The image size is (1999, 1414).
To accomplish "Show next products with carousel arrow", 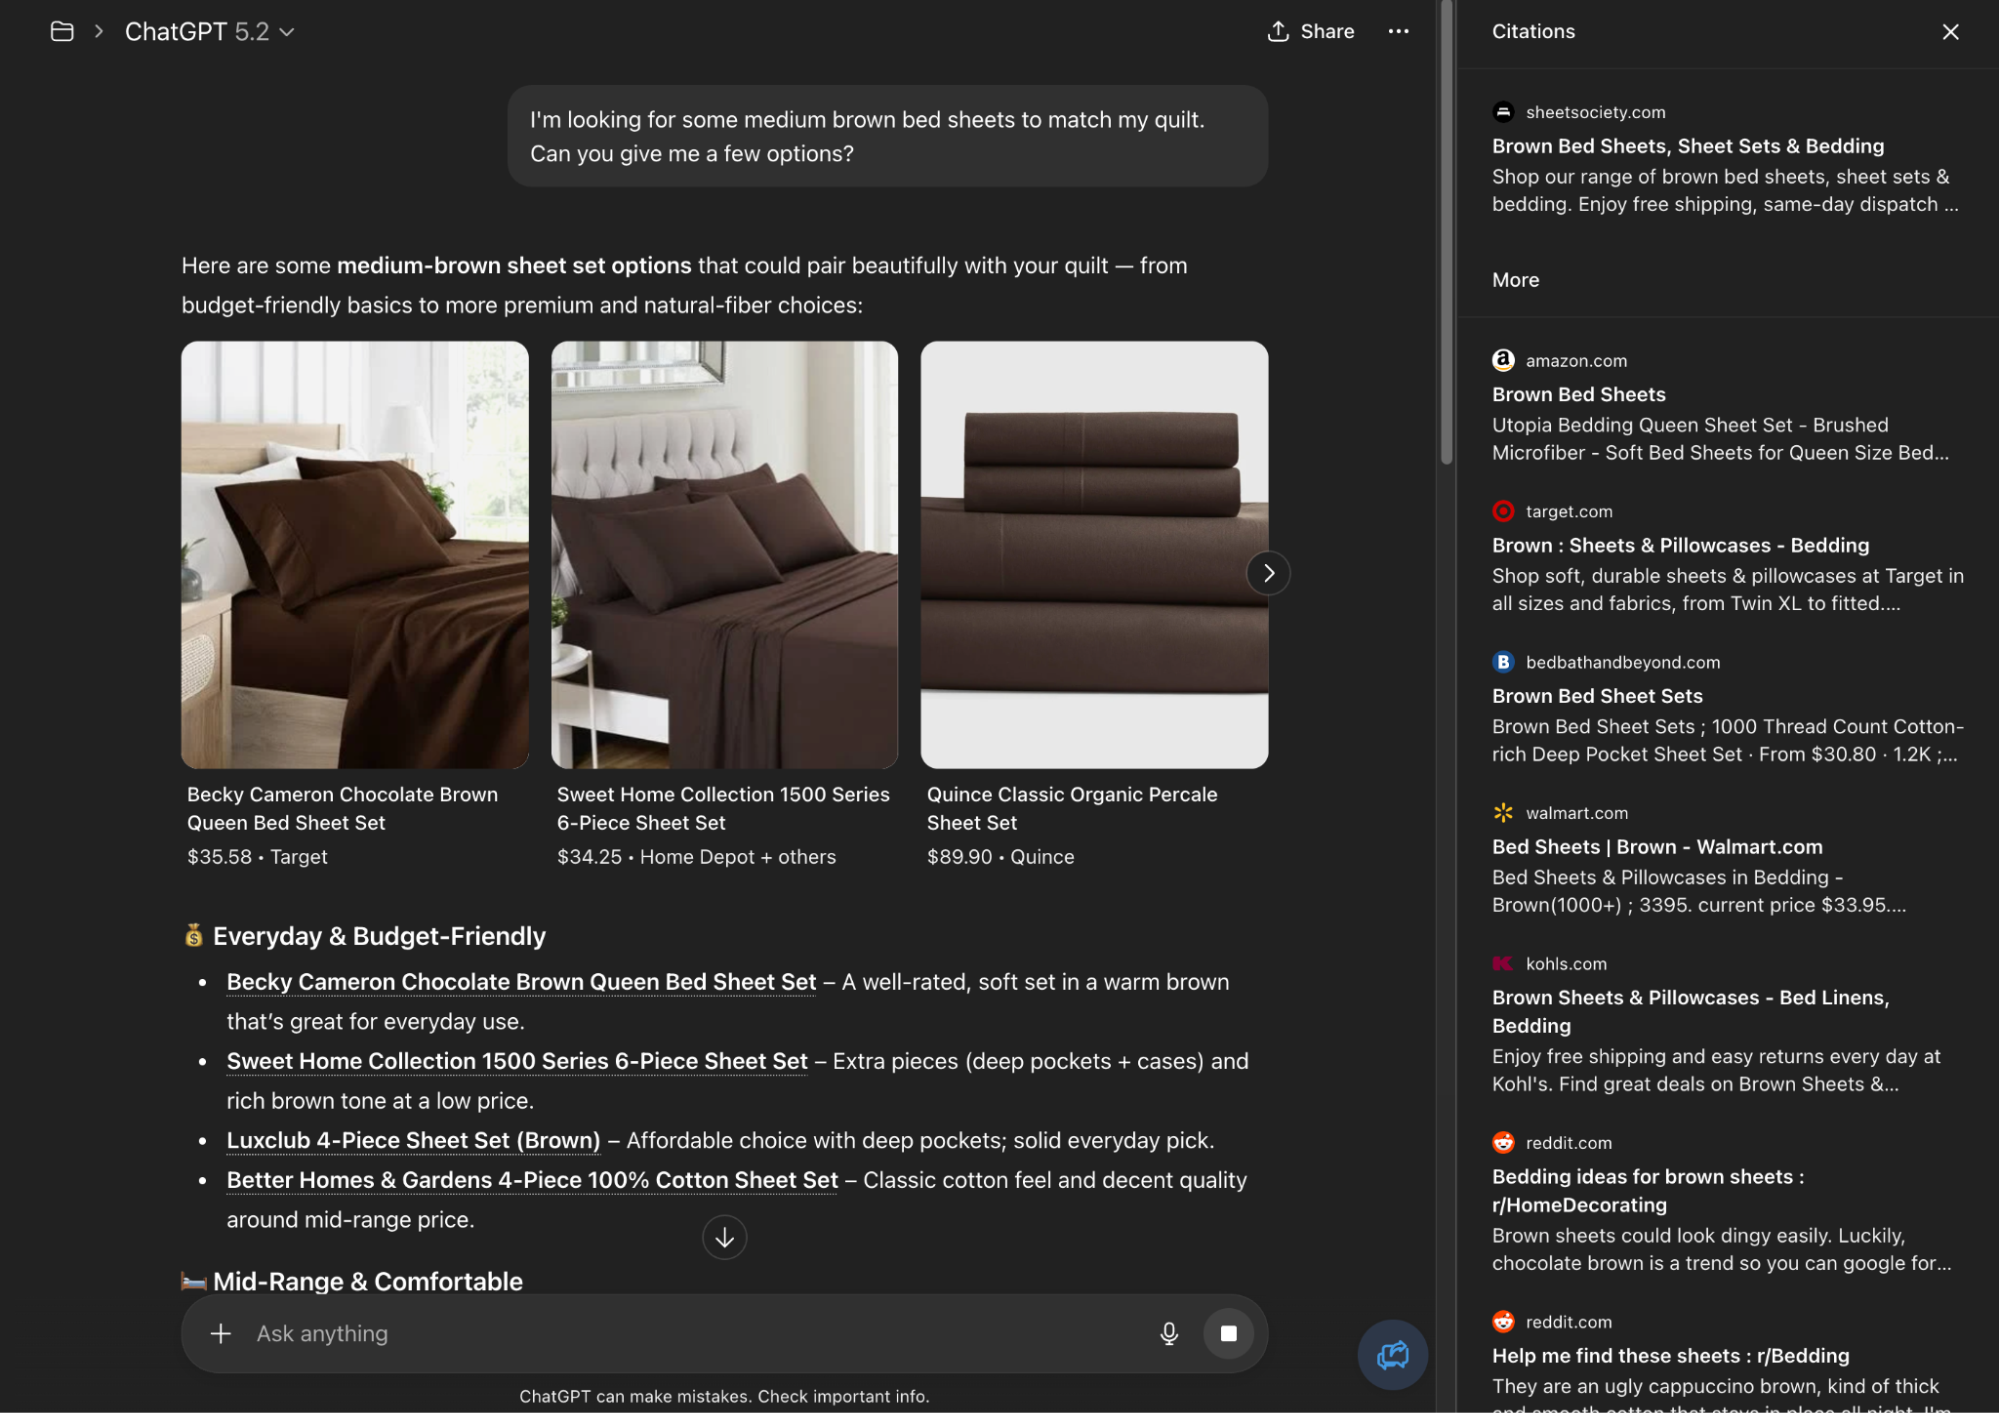I will [1267, 573].
